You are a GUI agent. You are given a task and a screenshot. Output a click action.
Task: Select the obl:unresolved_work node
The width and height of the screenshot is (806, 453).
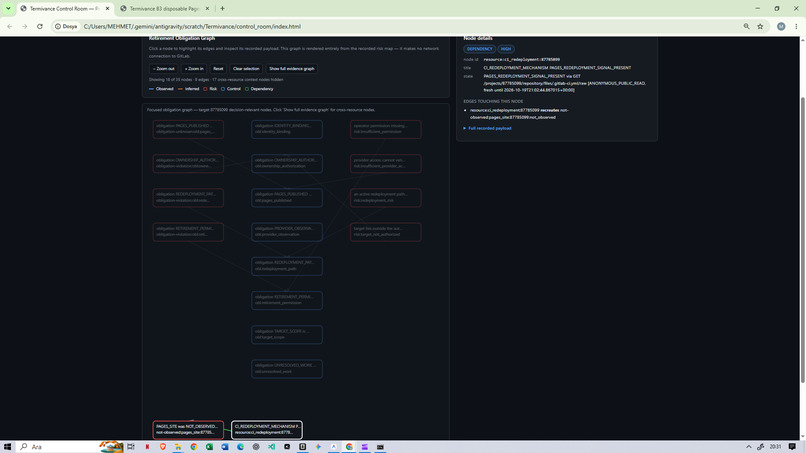pos(287,369)
